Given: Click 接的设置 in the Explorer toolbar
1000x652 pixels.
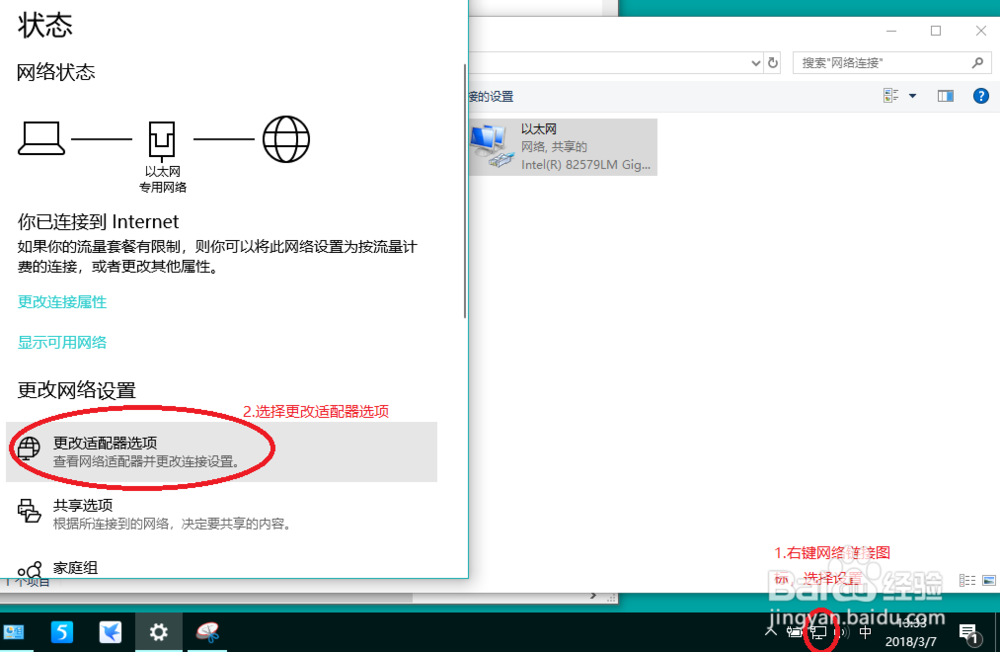Looking at the screenshot, I should click(491, 95).
